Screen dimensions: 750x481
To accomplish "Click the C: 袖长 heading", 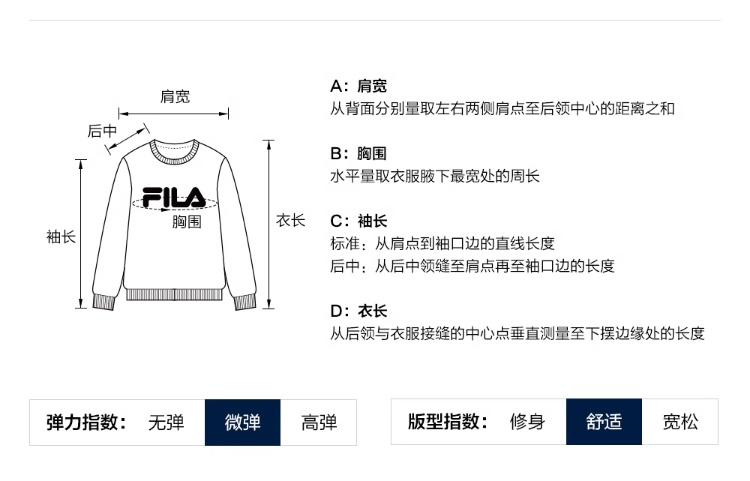I will 359,221.
